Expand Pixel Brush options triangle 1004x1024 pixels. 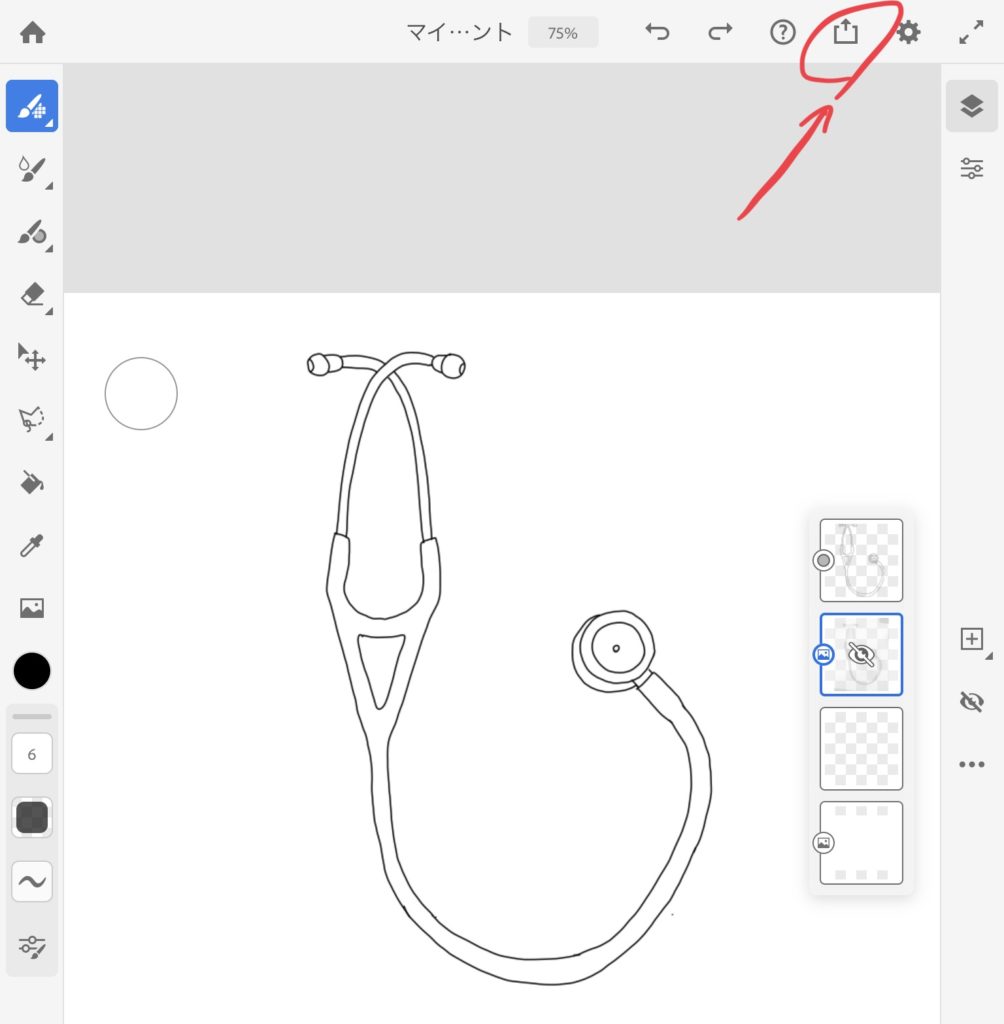[50, 123]
